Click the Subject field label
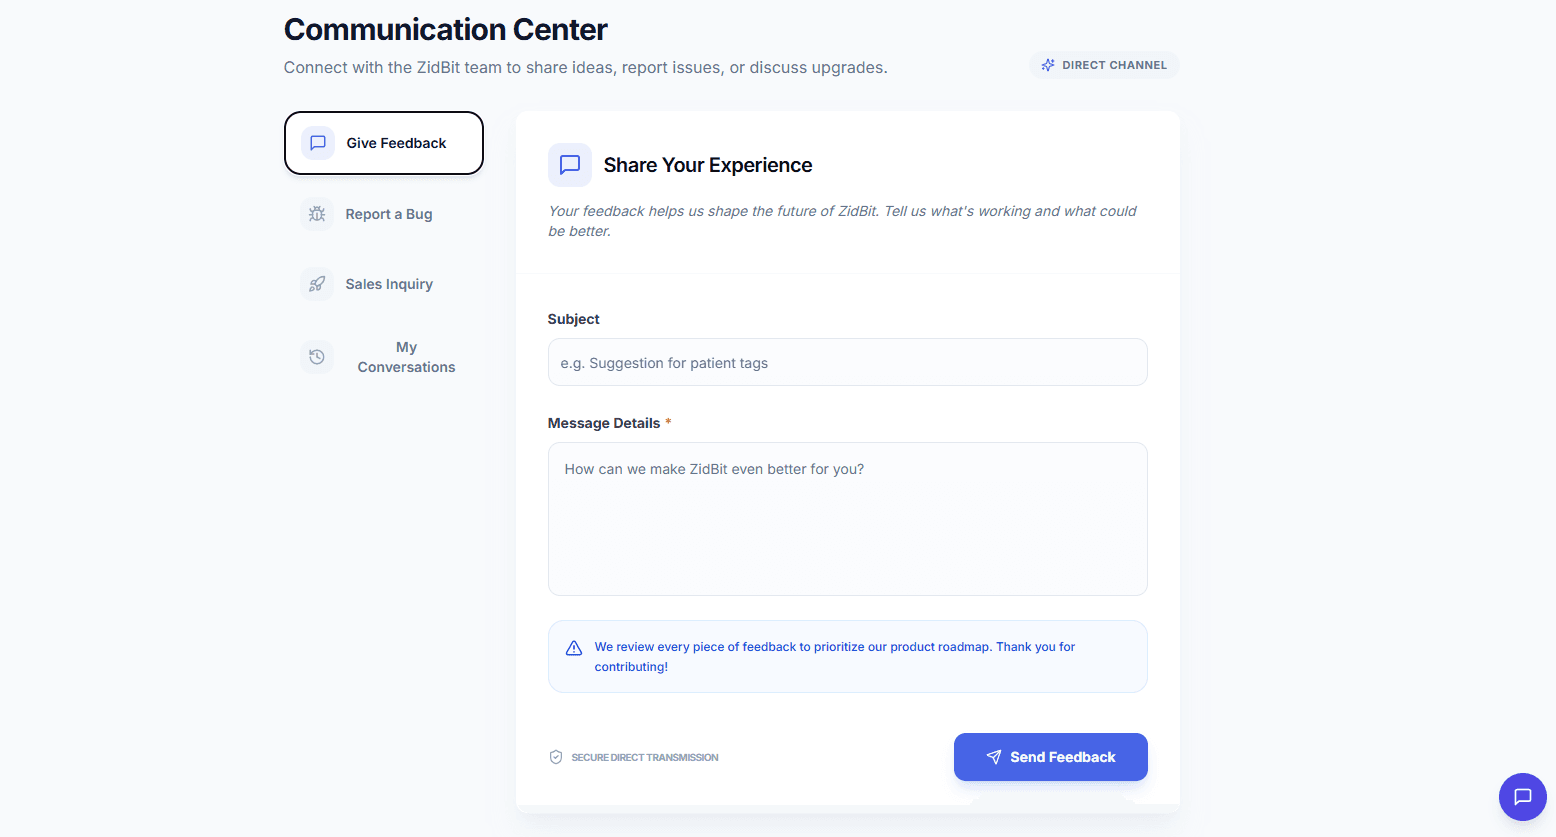Image resolution: width=1556 pixels, height=837 pixels. [x=574, y=319]
